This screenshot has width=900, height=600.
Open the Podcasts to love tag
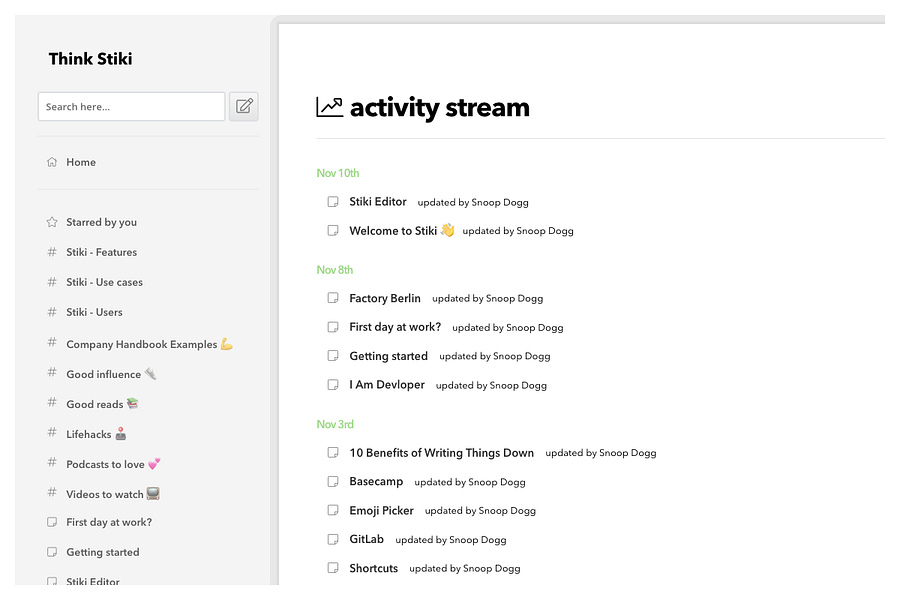[113, 464]
